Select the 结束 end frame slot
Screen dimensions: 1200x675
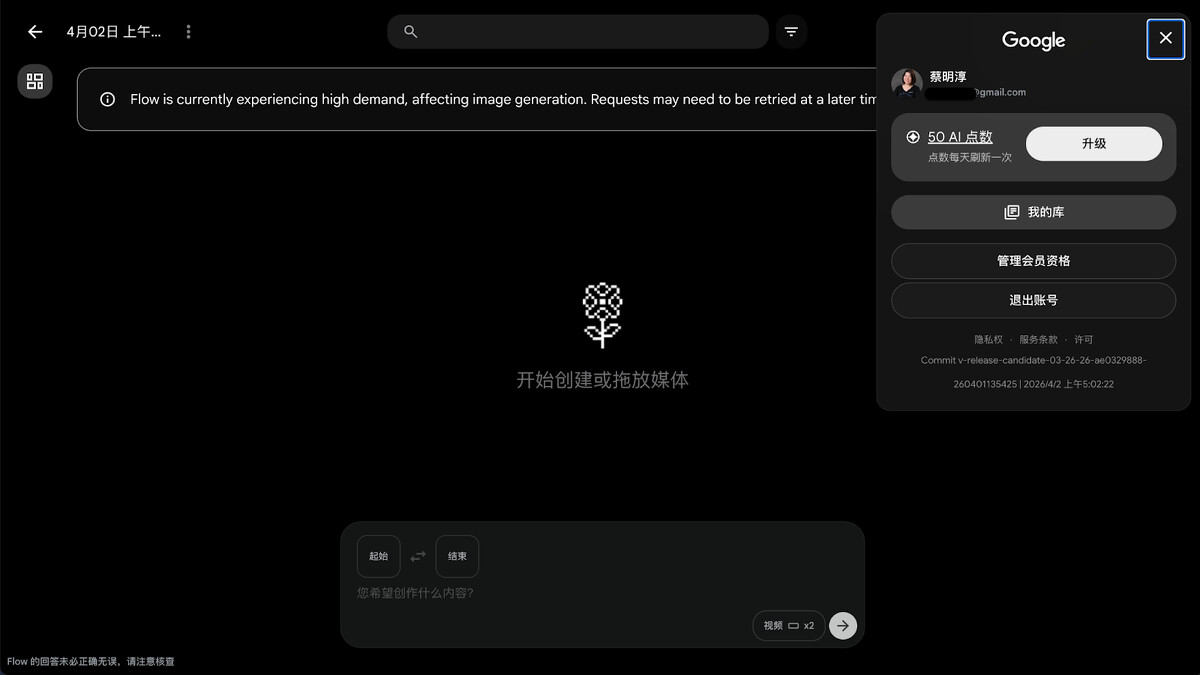pyautogui.click(x=457, y=556)
